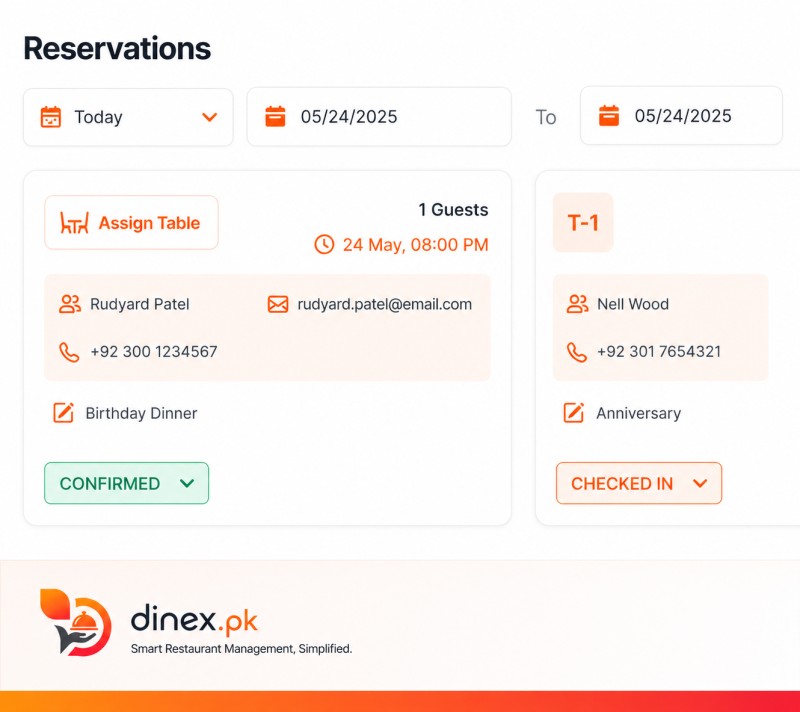
Task: Expand the Today dropdown chevron
Action: [210, 117]
